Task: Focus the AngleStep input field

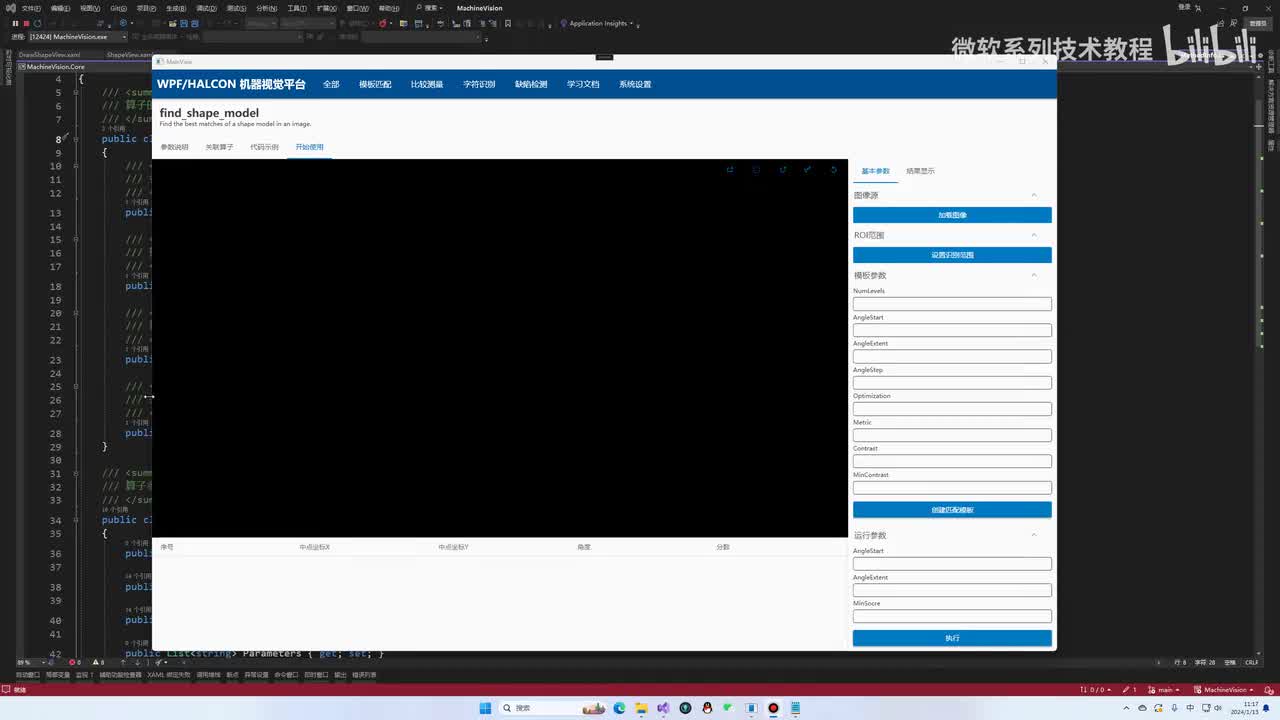Action: 952,383
